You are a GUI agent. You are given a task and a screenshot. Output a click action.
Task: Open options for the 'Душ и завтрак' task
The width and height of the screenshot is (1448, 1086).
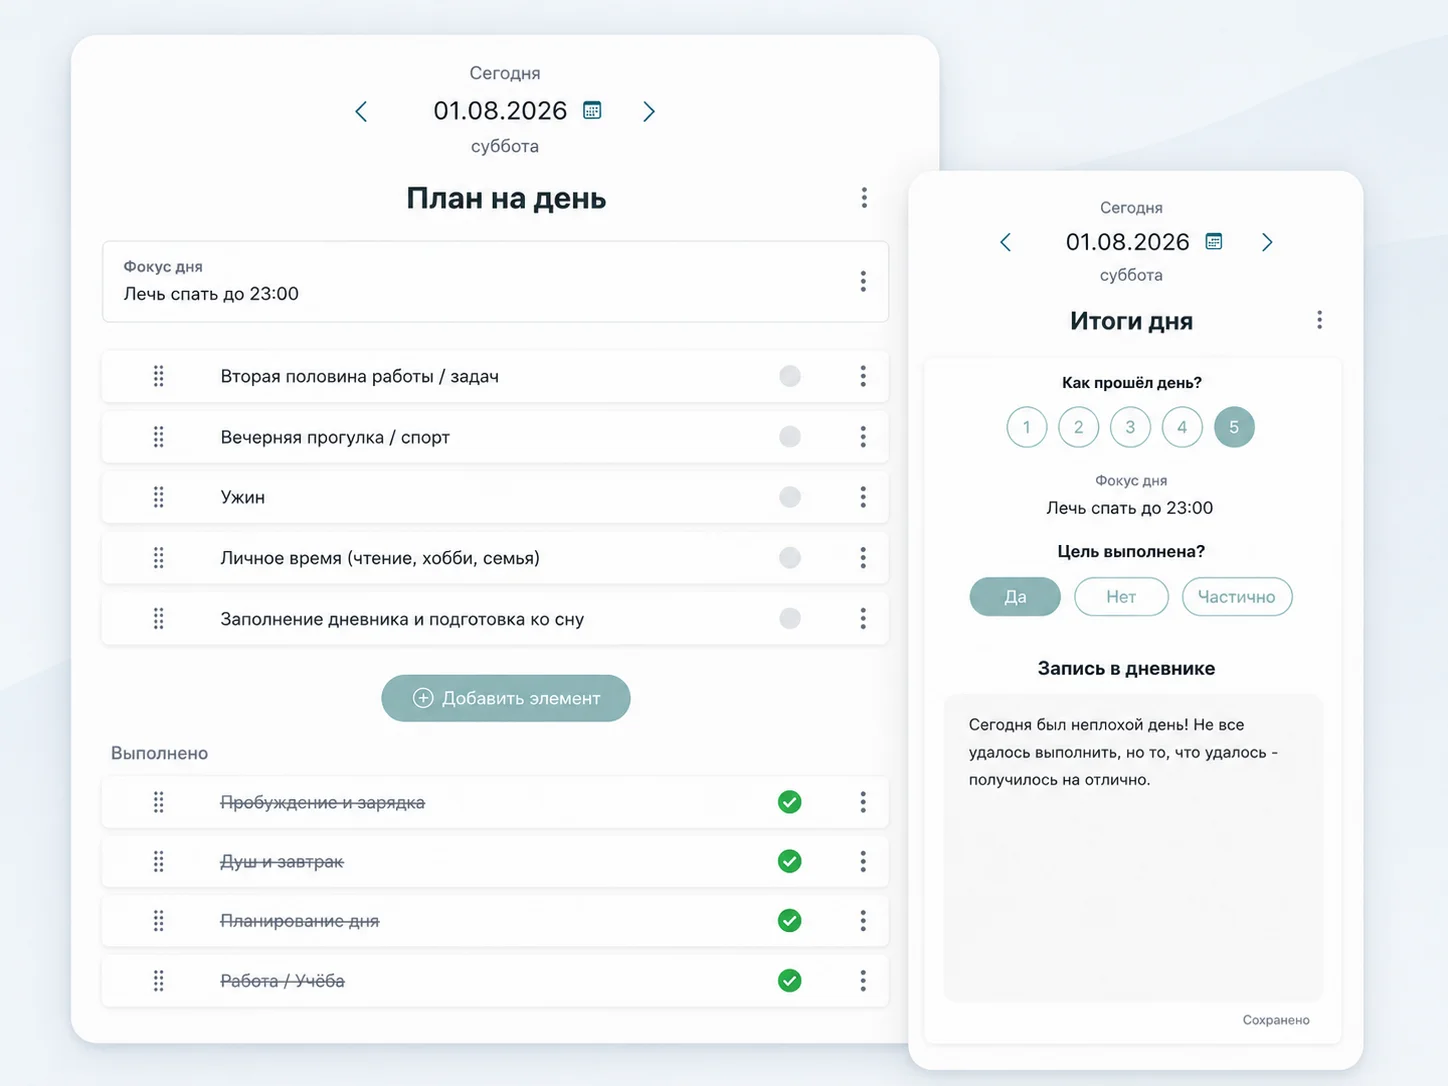(863, 861)
